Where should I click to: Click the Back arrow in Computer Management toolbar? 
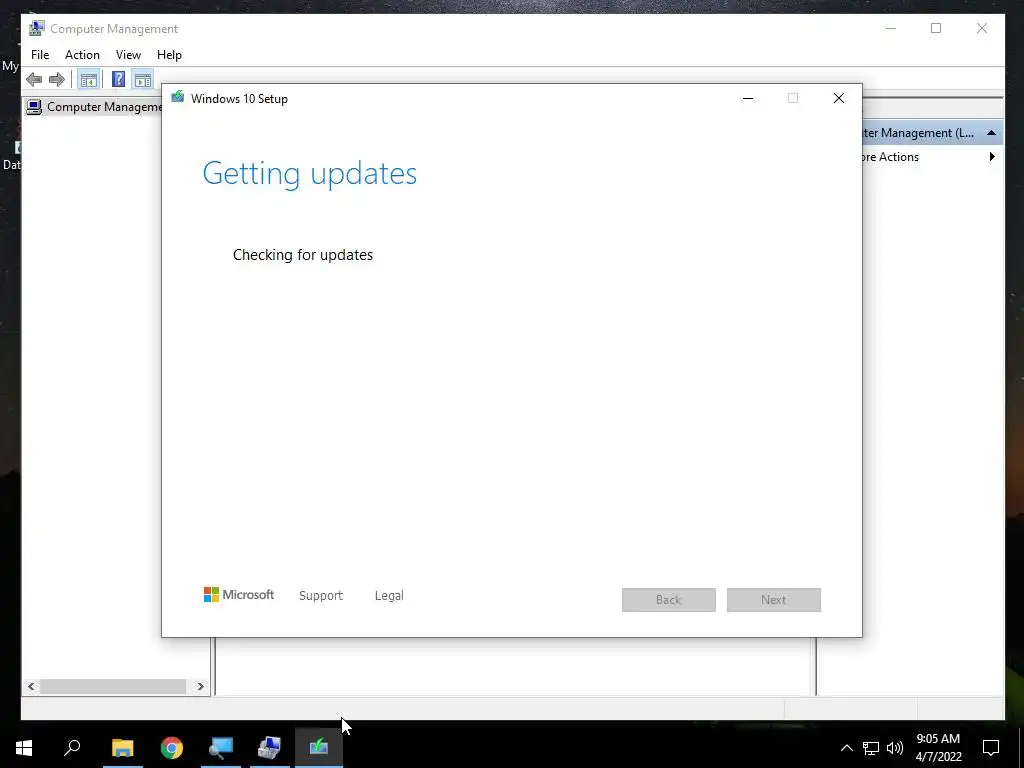pyautogui.click(x=34, y=80)
